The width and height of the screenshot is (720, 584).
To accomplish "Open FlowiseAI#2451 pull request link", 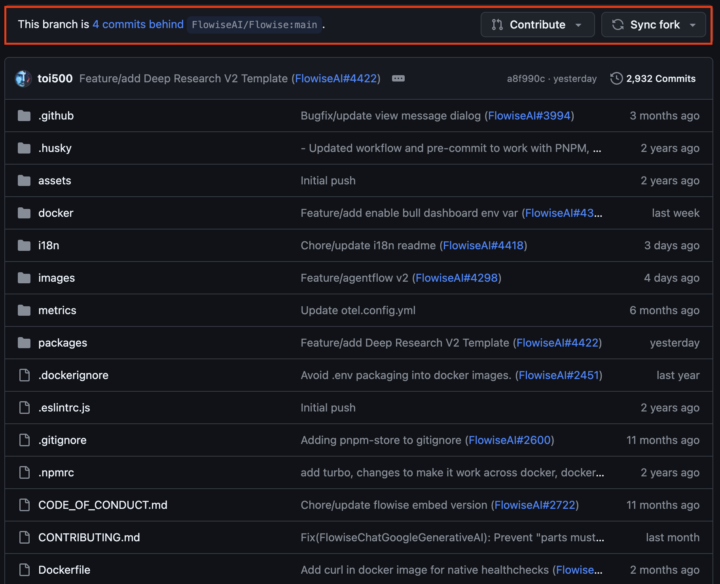I will point(558,375).
